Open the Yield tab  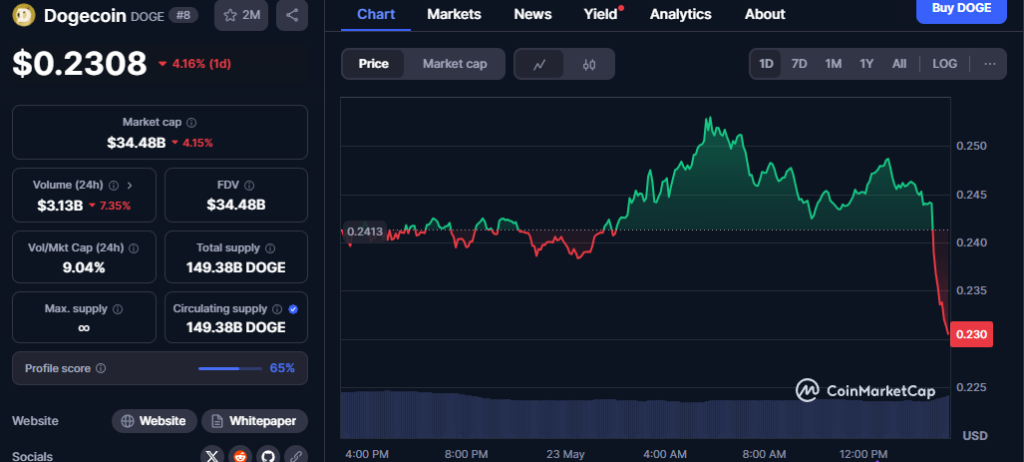point(601,14)
